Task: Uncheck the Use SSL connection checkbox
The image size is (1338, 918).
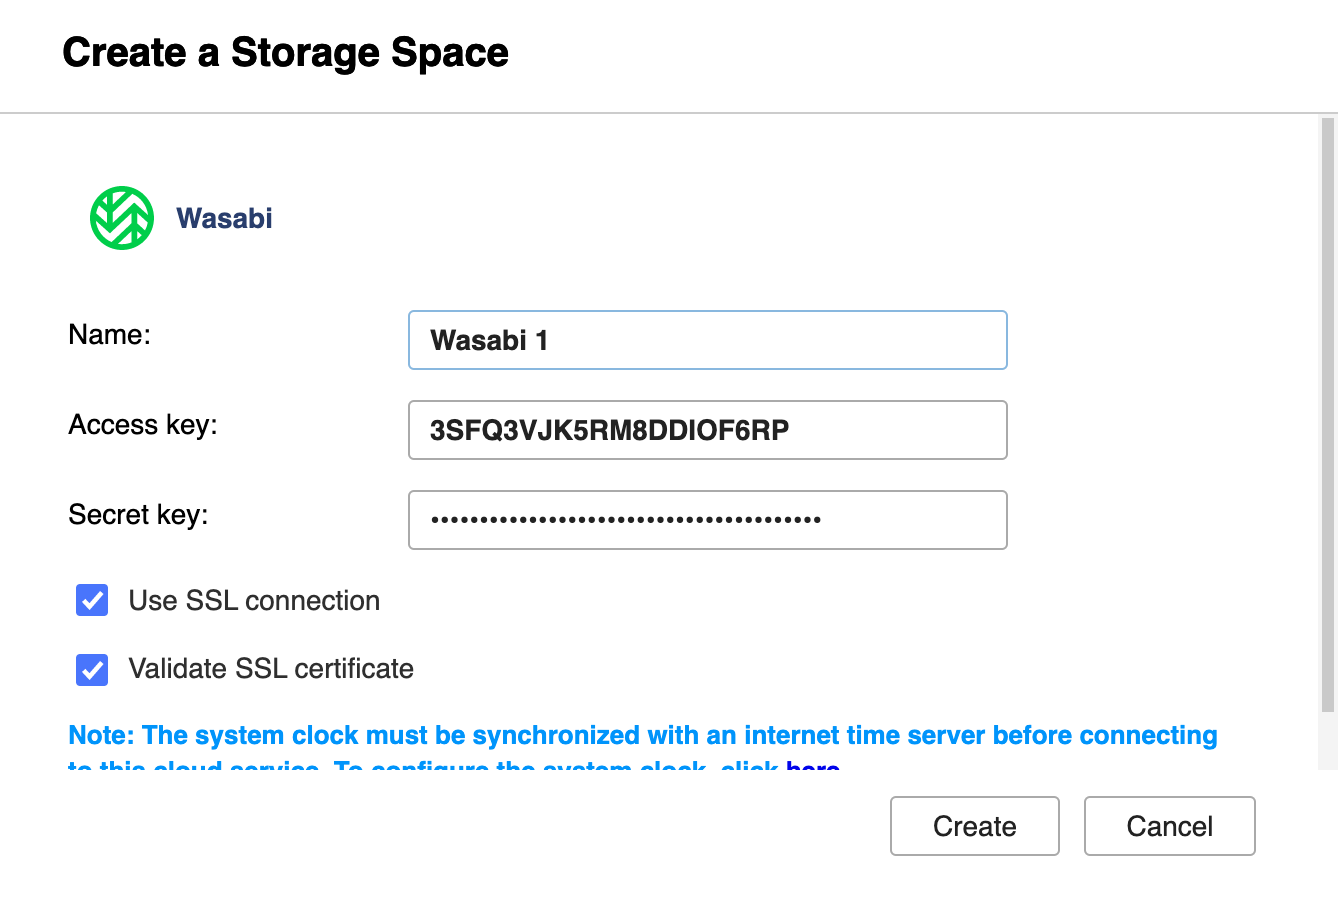Action: [92, 600]
